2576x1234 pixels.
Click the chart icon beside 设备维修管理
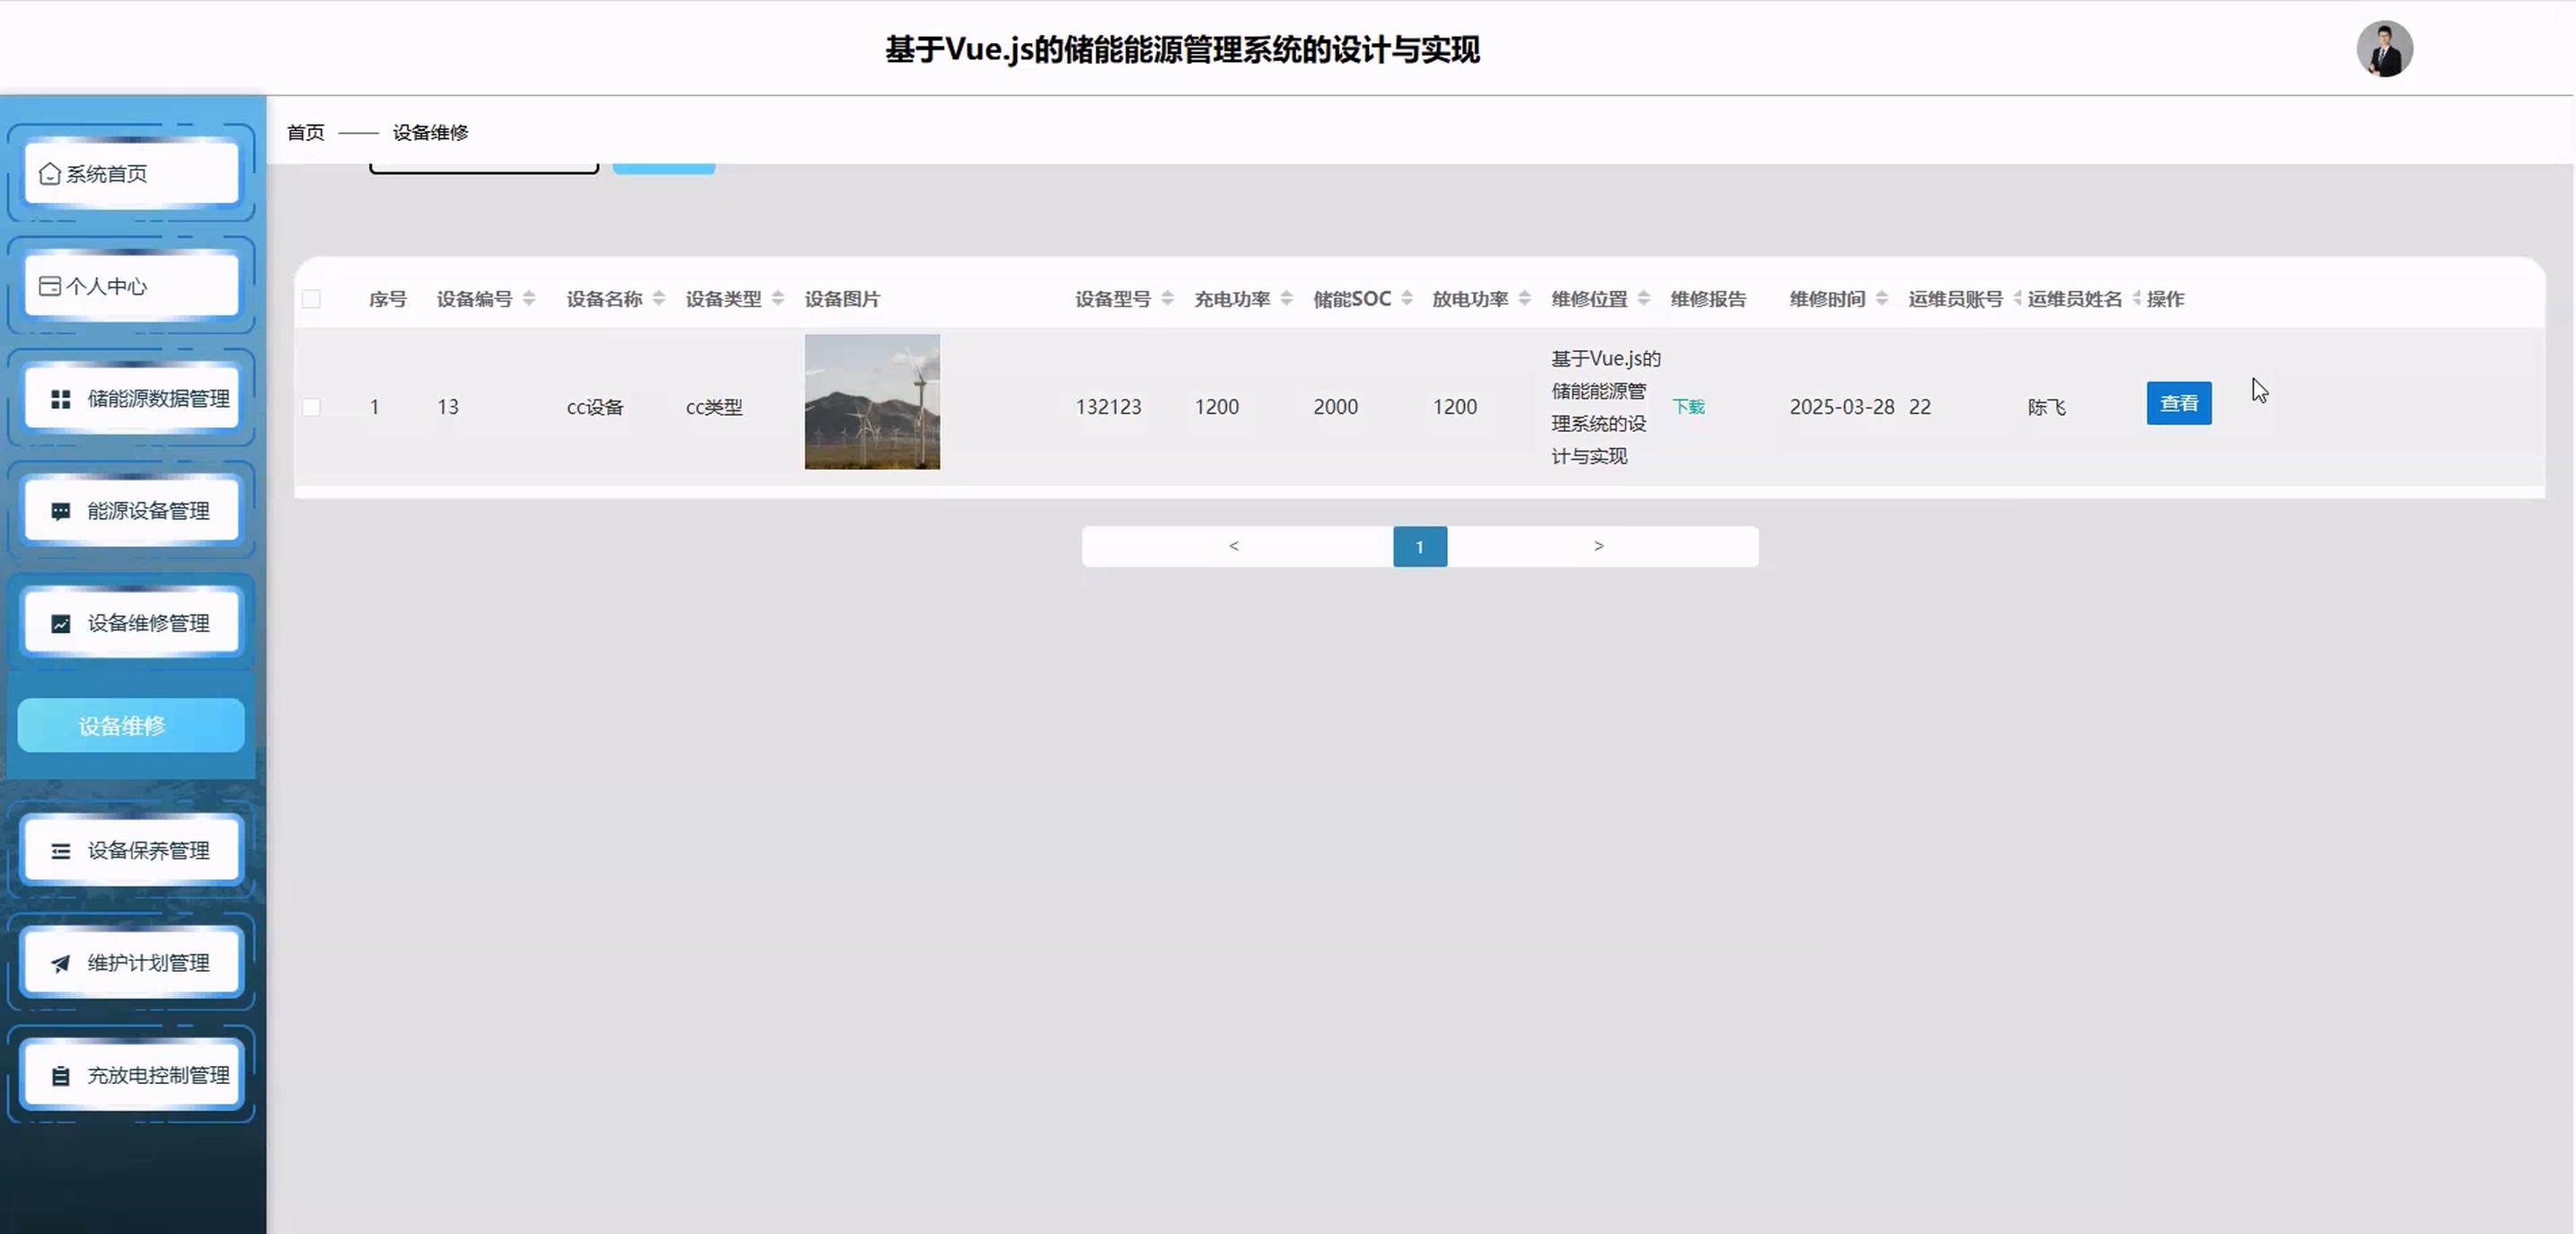(x=61, y=624)
